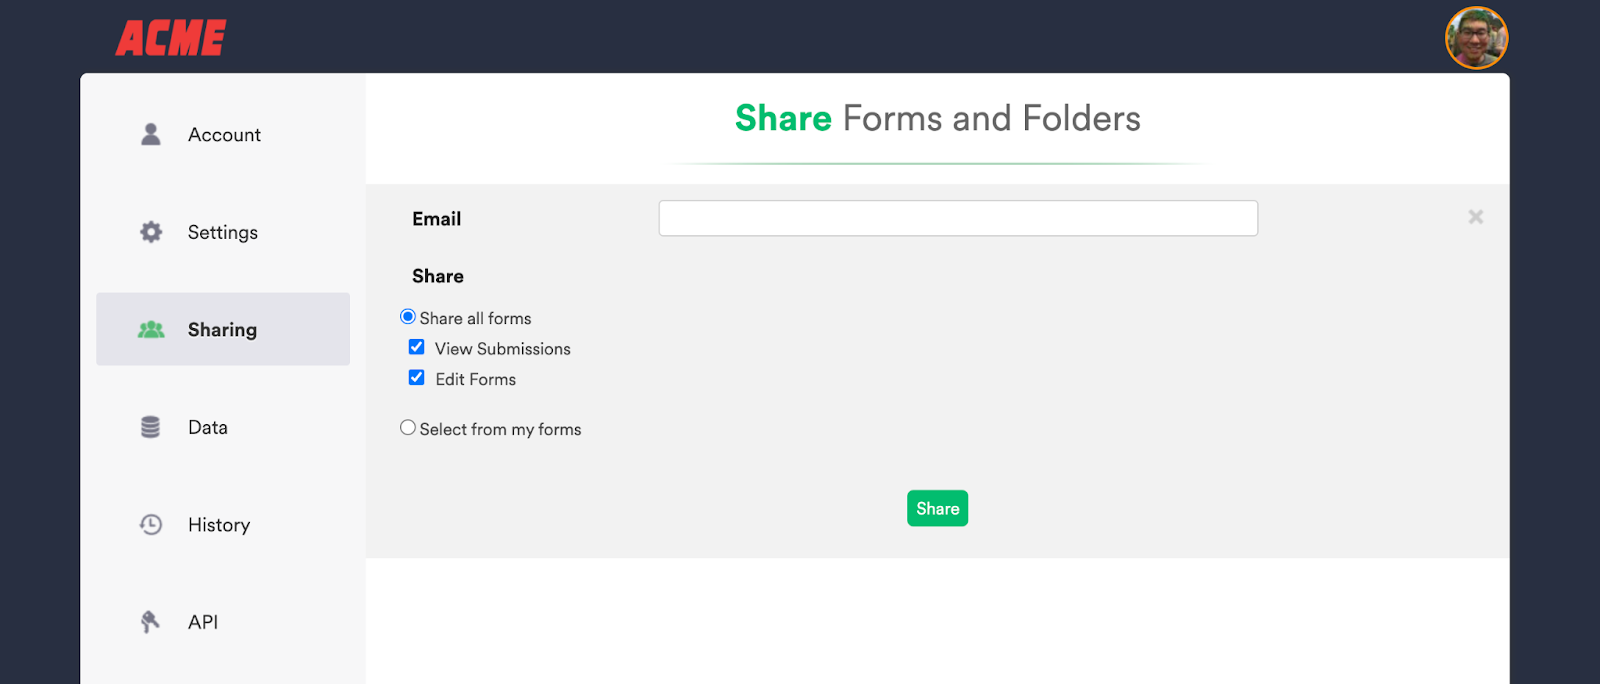
Task: Click the ACME logo
Action: pos(171,38)
